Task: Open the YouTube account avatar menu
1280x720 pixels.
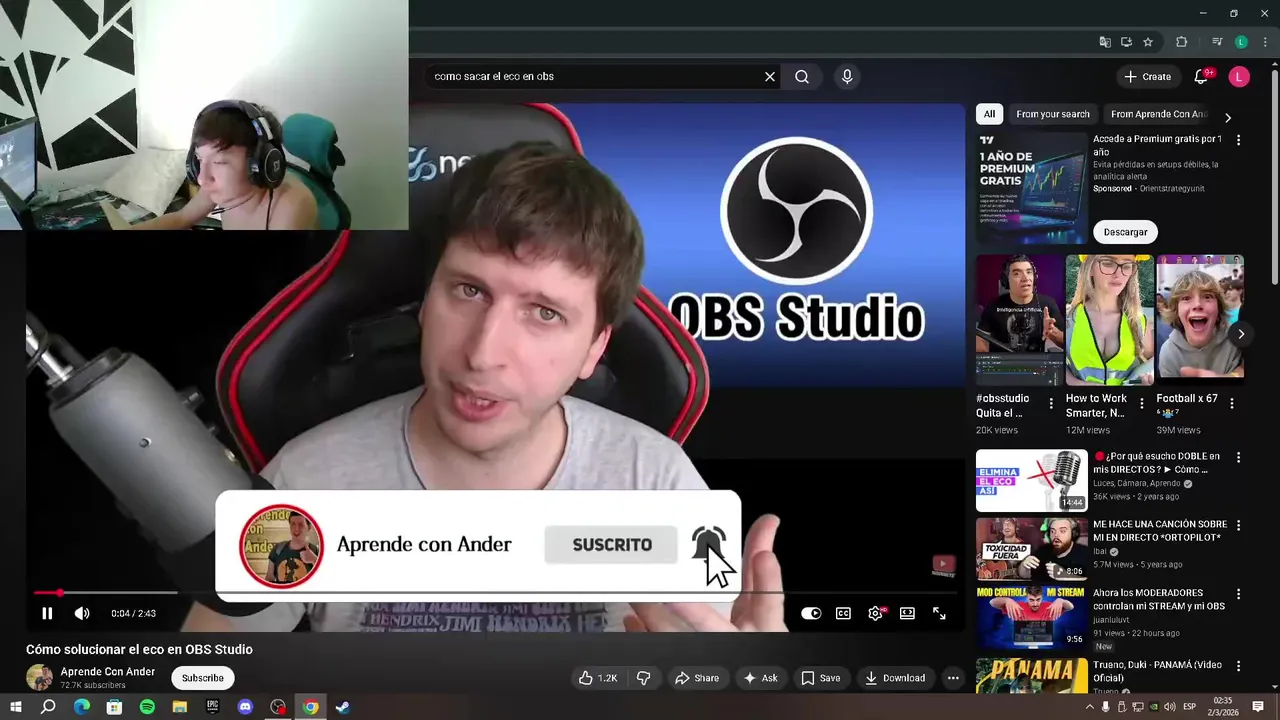Action: (x=1239, y=76)
